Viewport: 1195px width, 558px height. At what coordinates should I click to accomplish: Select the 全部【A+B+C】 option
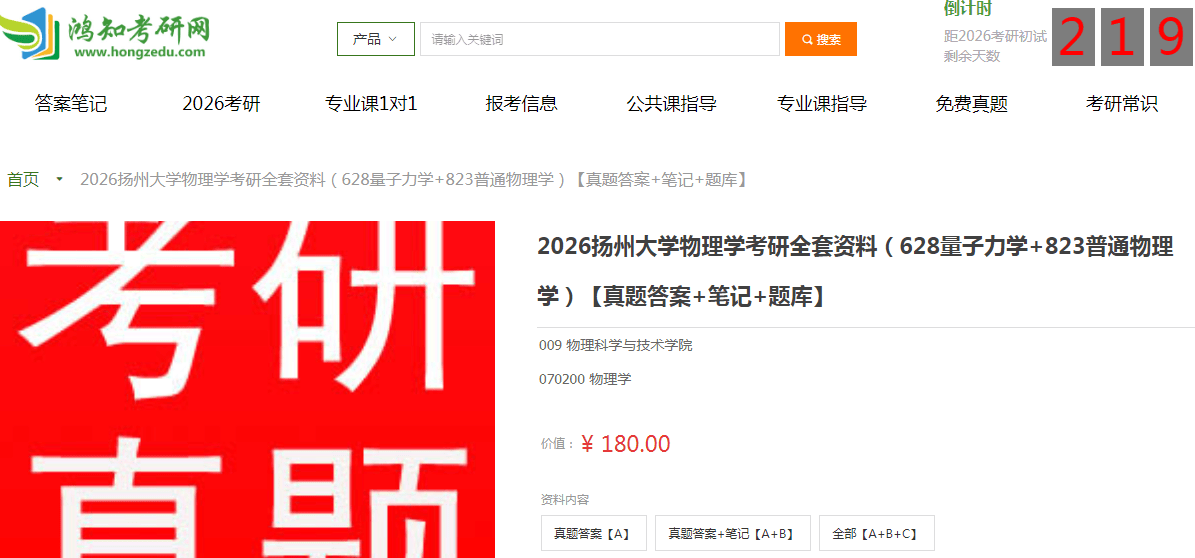876,533
